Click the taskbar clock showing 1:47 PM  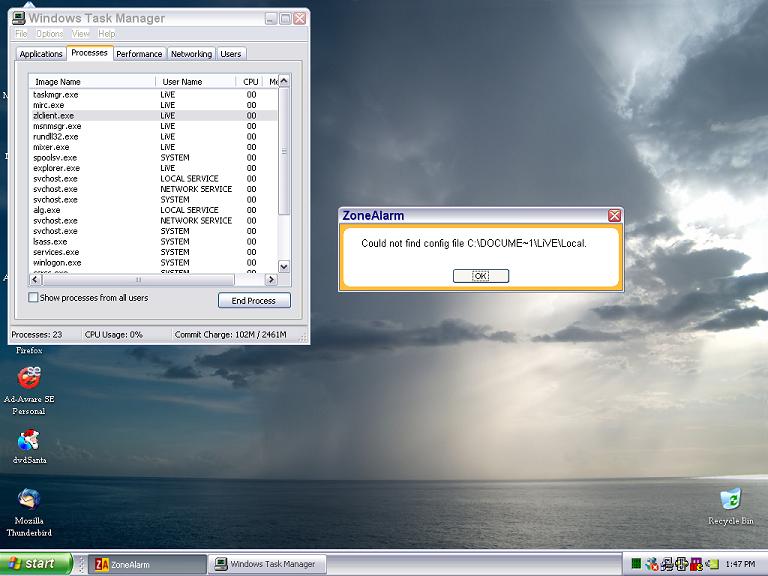coord(740,564)
